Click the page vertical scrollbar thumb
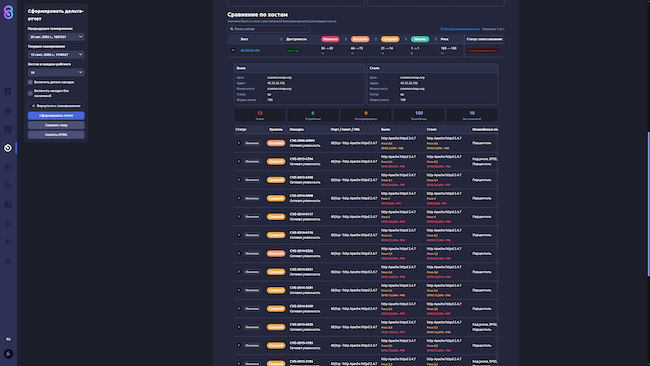Image resolution: width=650 pixels, height=366 pixels. (x=648, y=204)
